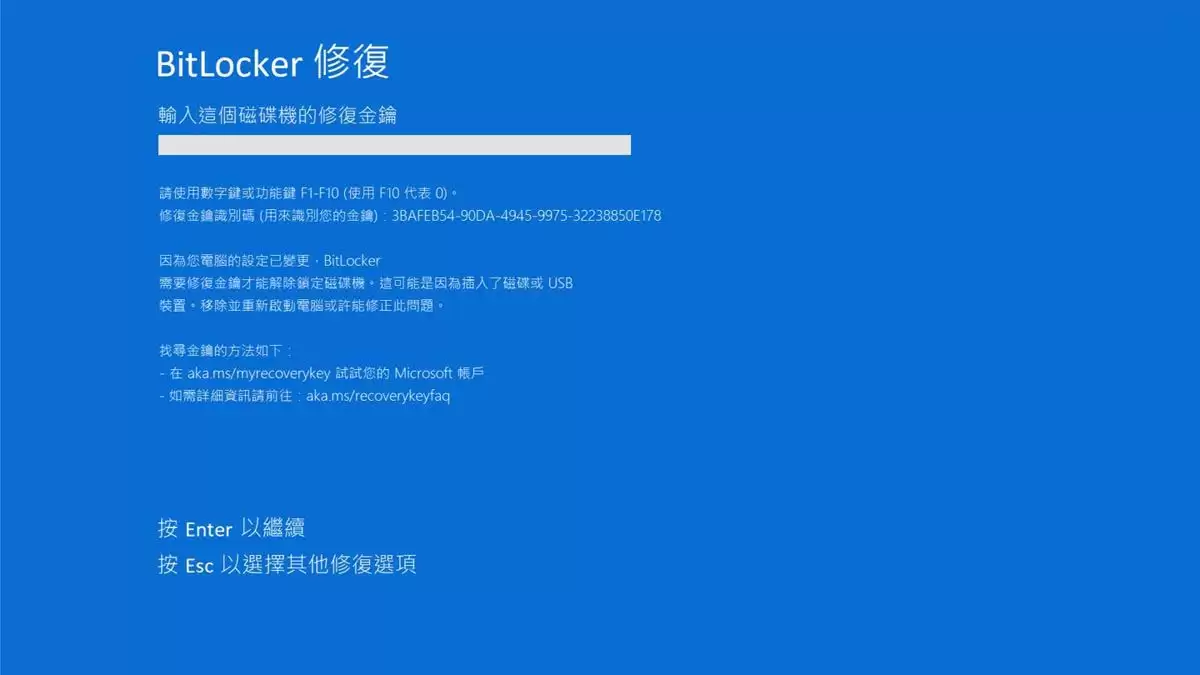Click the line '裝置。移除並重新啟動電腦或許能修正此問題。'
The image size is (1200, 675).
[x=301, y=306]
